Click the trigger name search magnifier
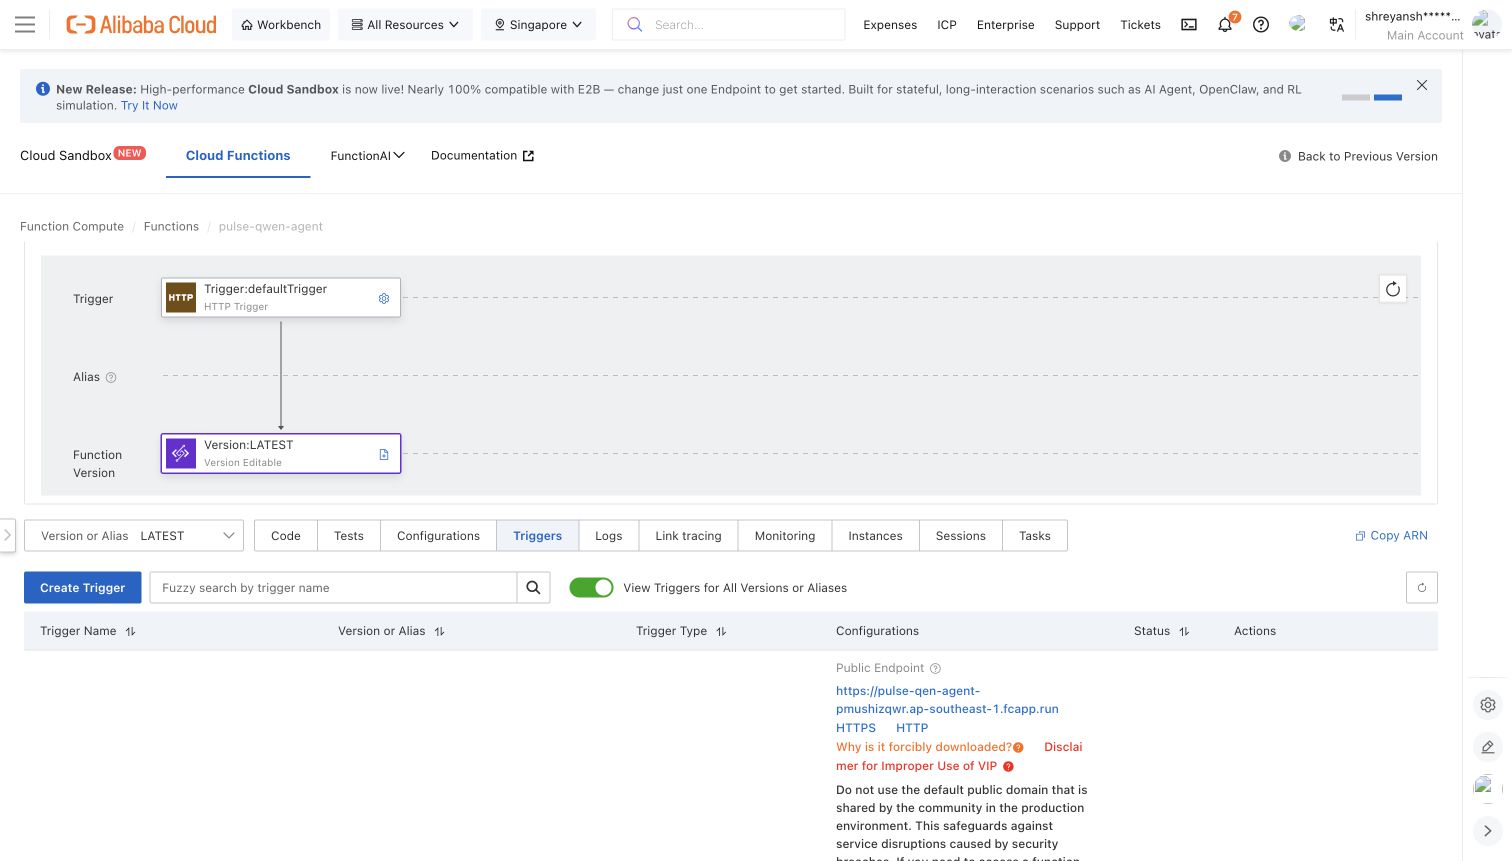The width and height of the screenshot is (1512, 861). tap(533, 588)
